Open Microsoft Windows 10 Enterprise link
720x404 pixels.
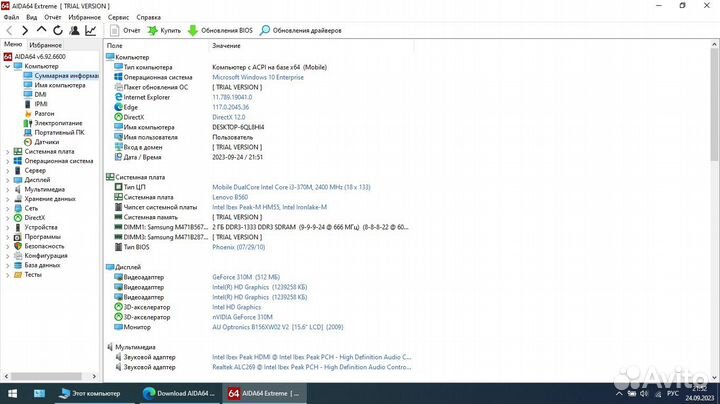258,77
